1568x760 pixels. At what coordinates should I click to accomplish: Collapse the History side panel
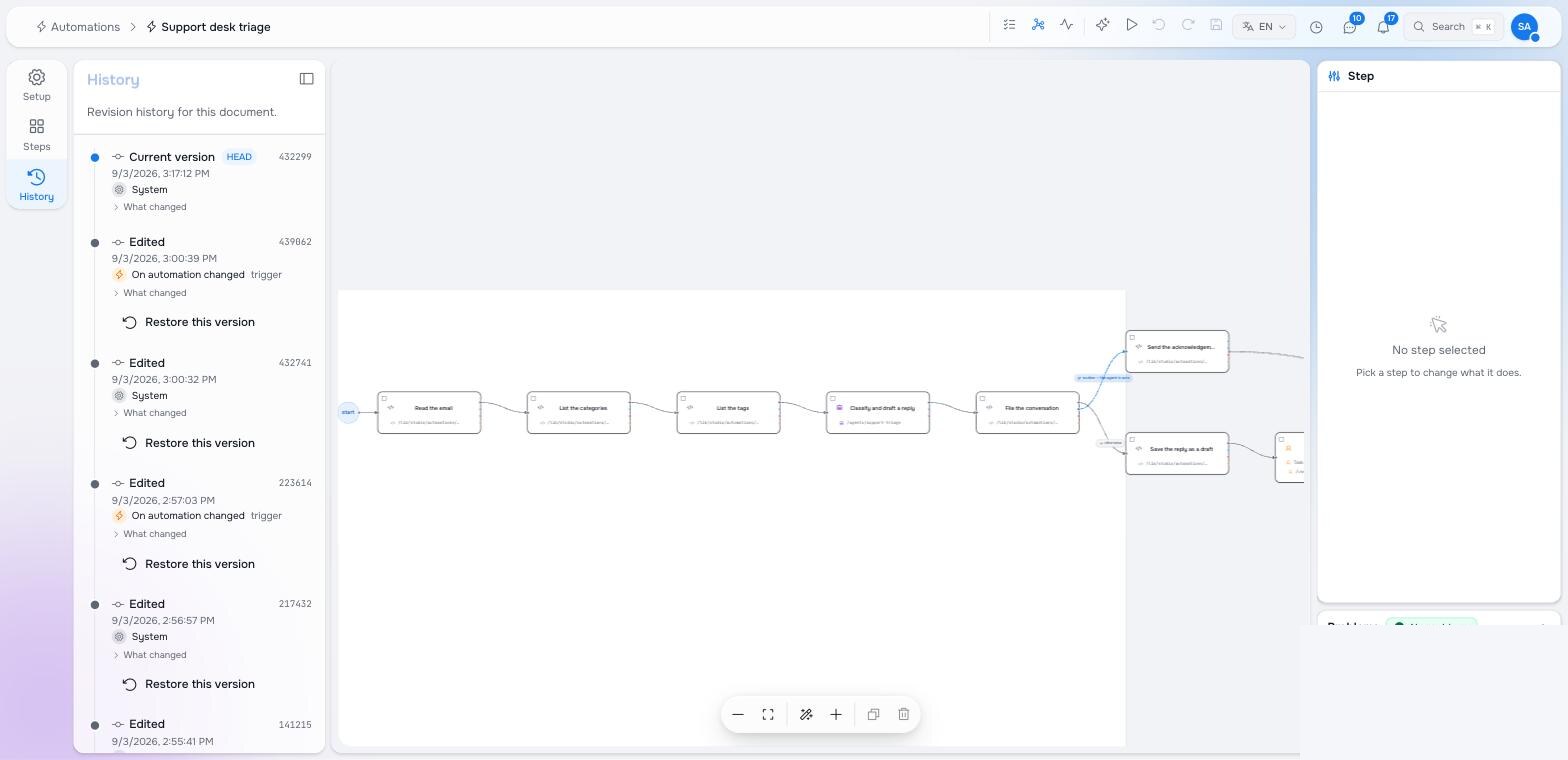pos(307,79)
